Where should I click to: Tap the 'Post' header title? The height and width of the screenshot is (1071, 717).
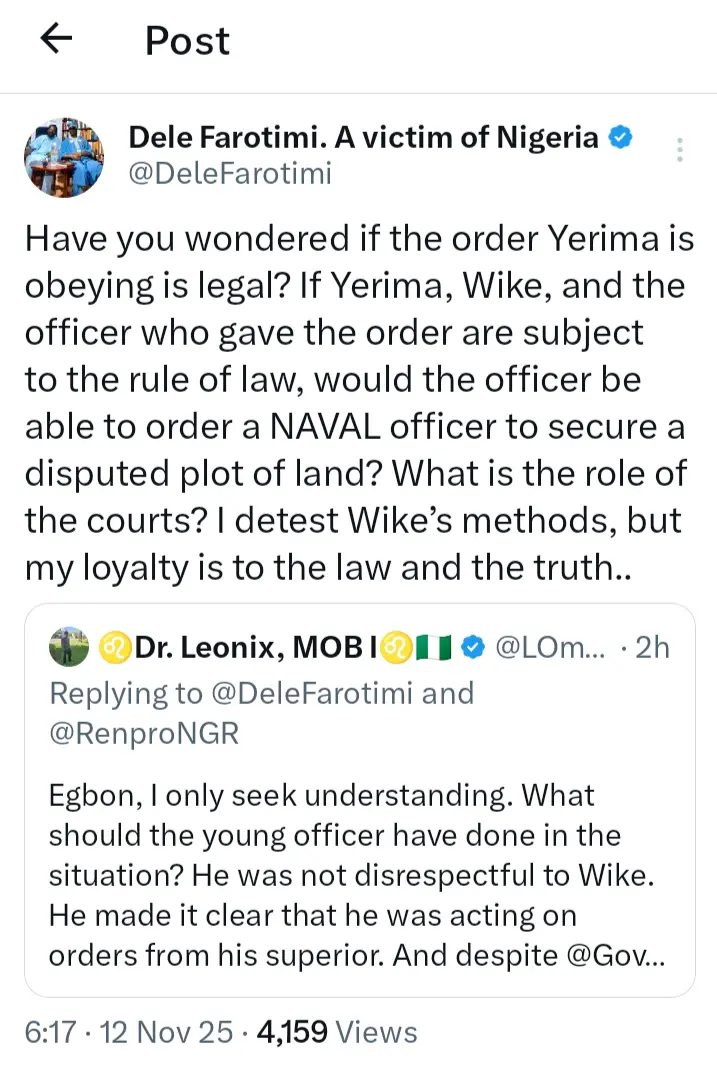[x=187, y=40]
